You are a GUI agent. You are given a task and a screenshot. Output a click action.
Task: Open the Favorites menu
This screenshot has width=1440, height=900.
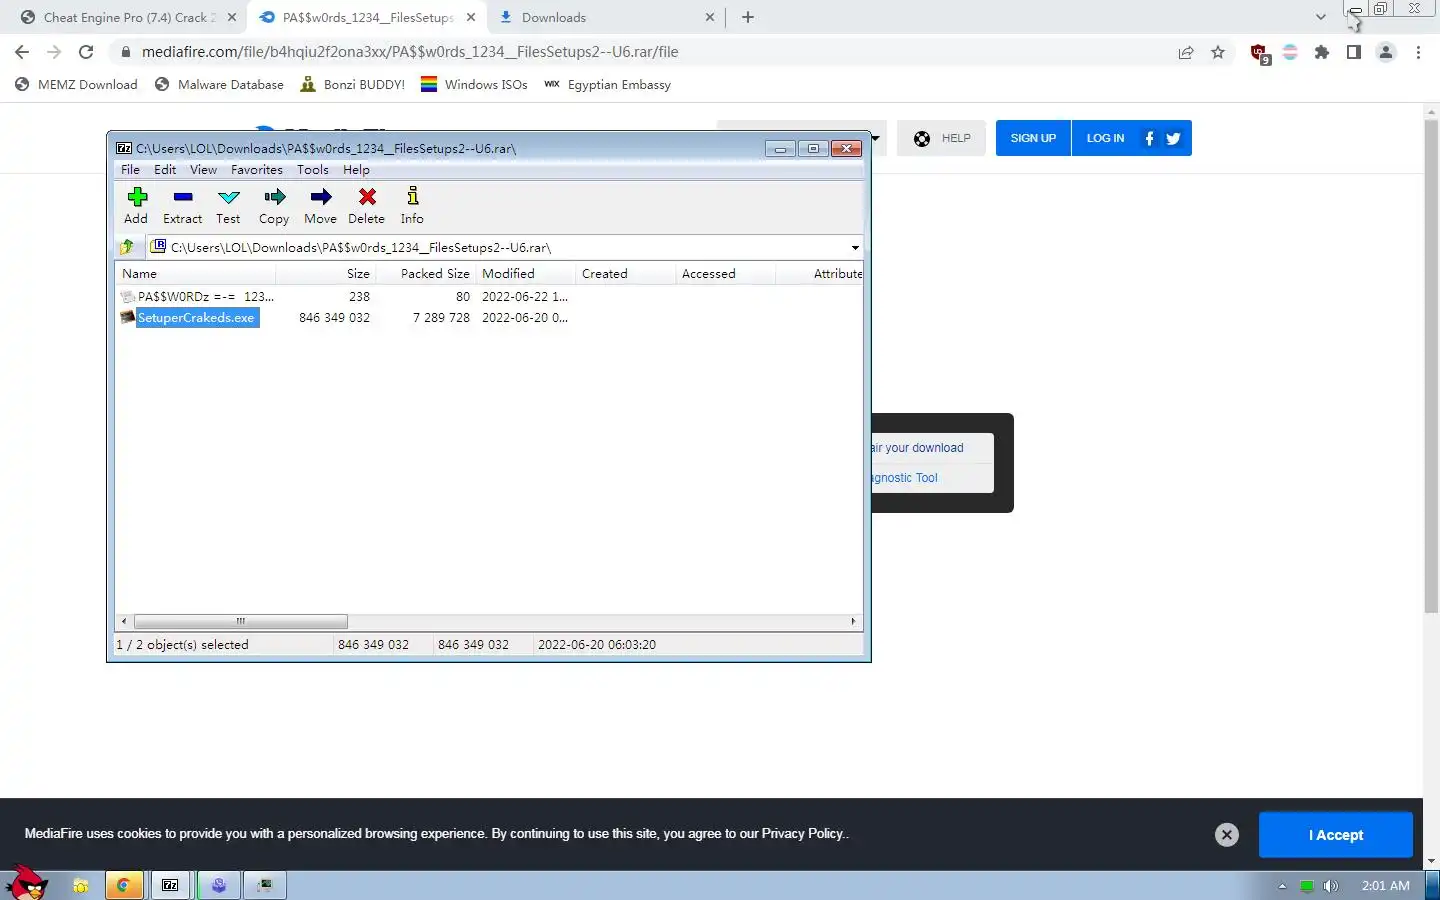[x=257, y=170]
